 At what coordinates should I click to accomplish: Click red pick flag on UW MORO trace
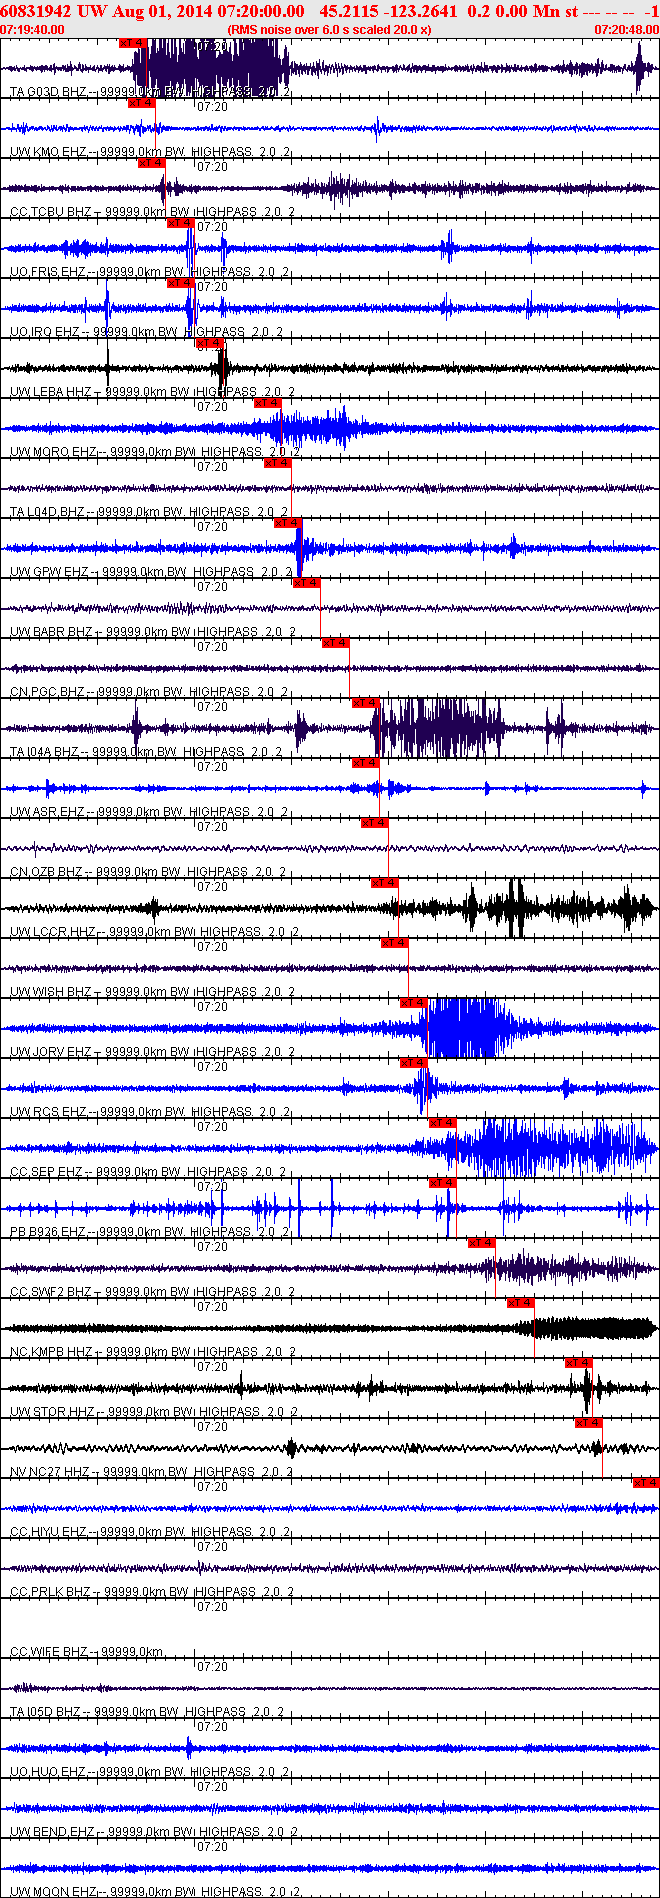tap(268, 403)
